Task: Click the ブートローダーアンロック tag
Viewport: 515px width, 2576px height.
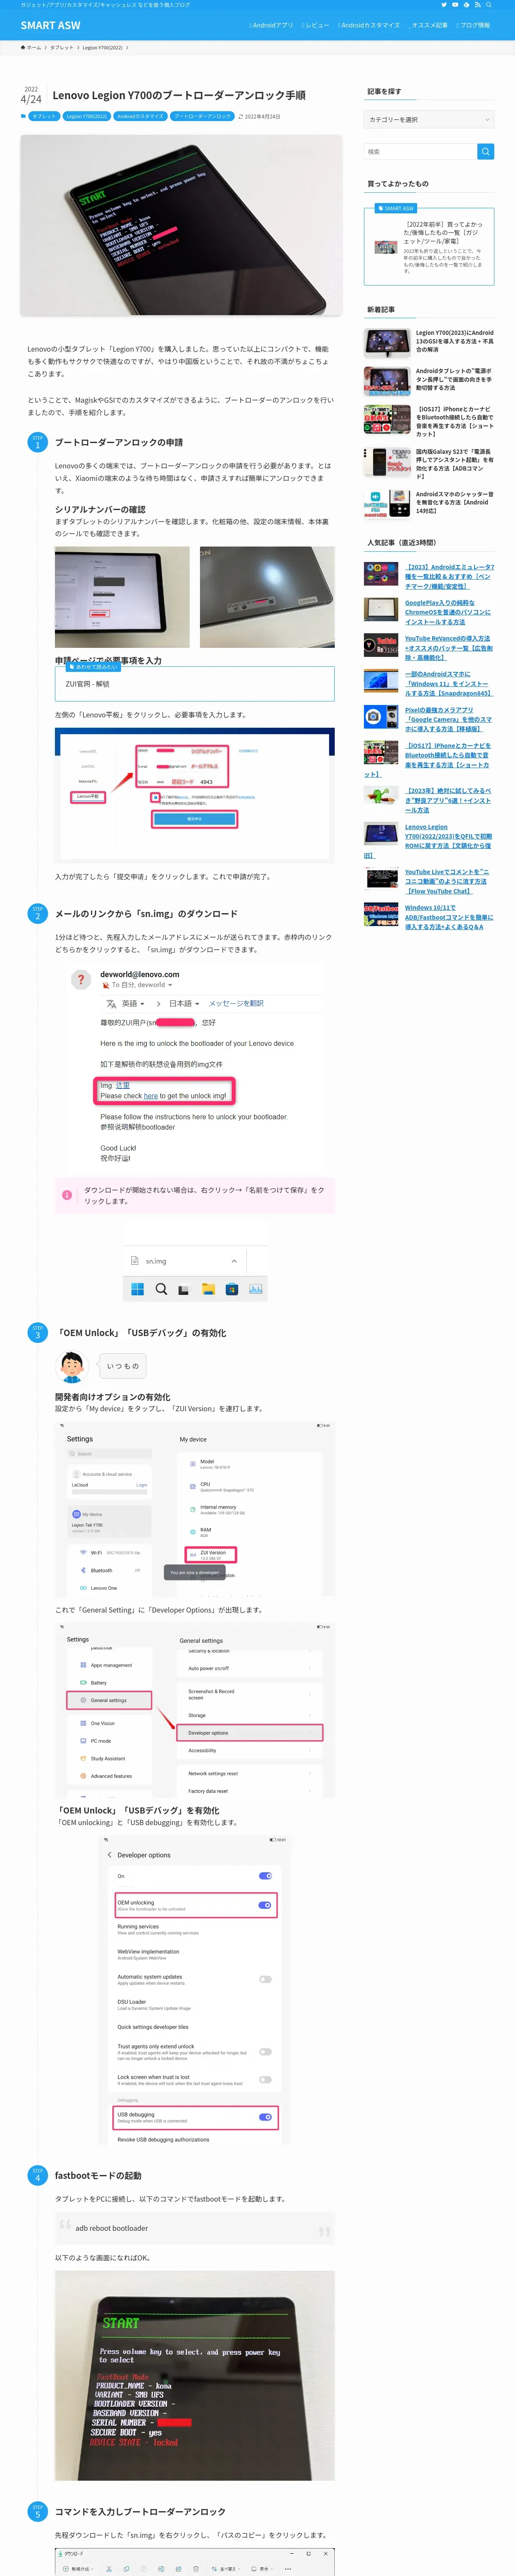Action: click(x=202, y=116)
